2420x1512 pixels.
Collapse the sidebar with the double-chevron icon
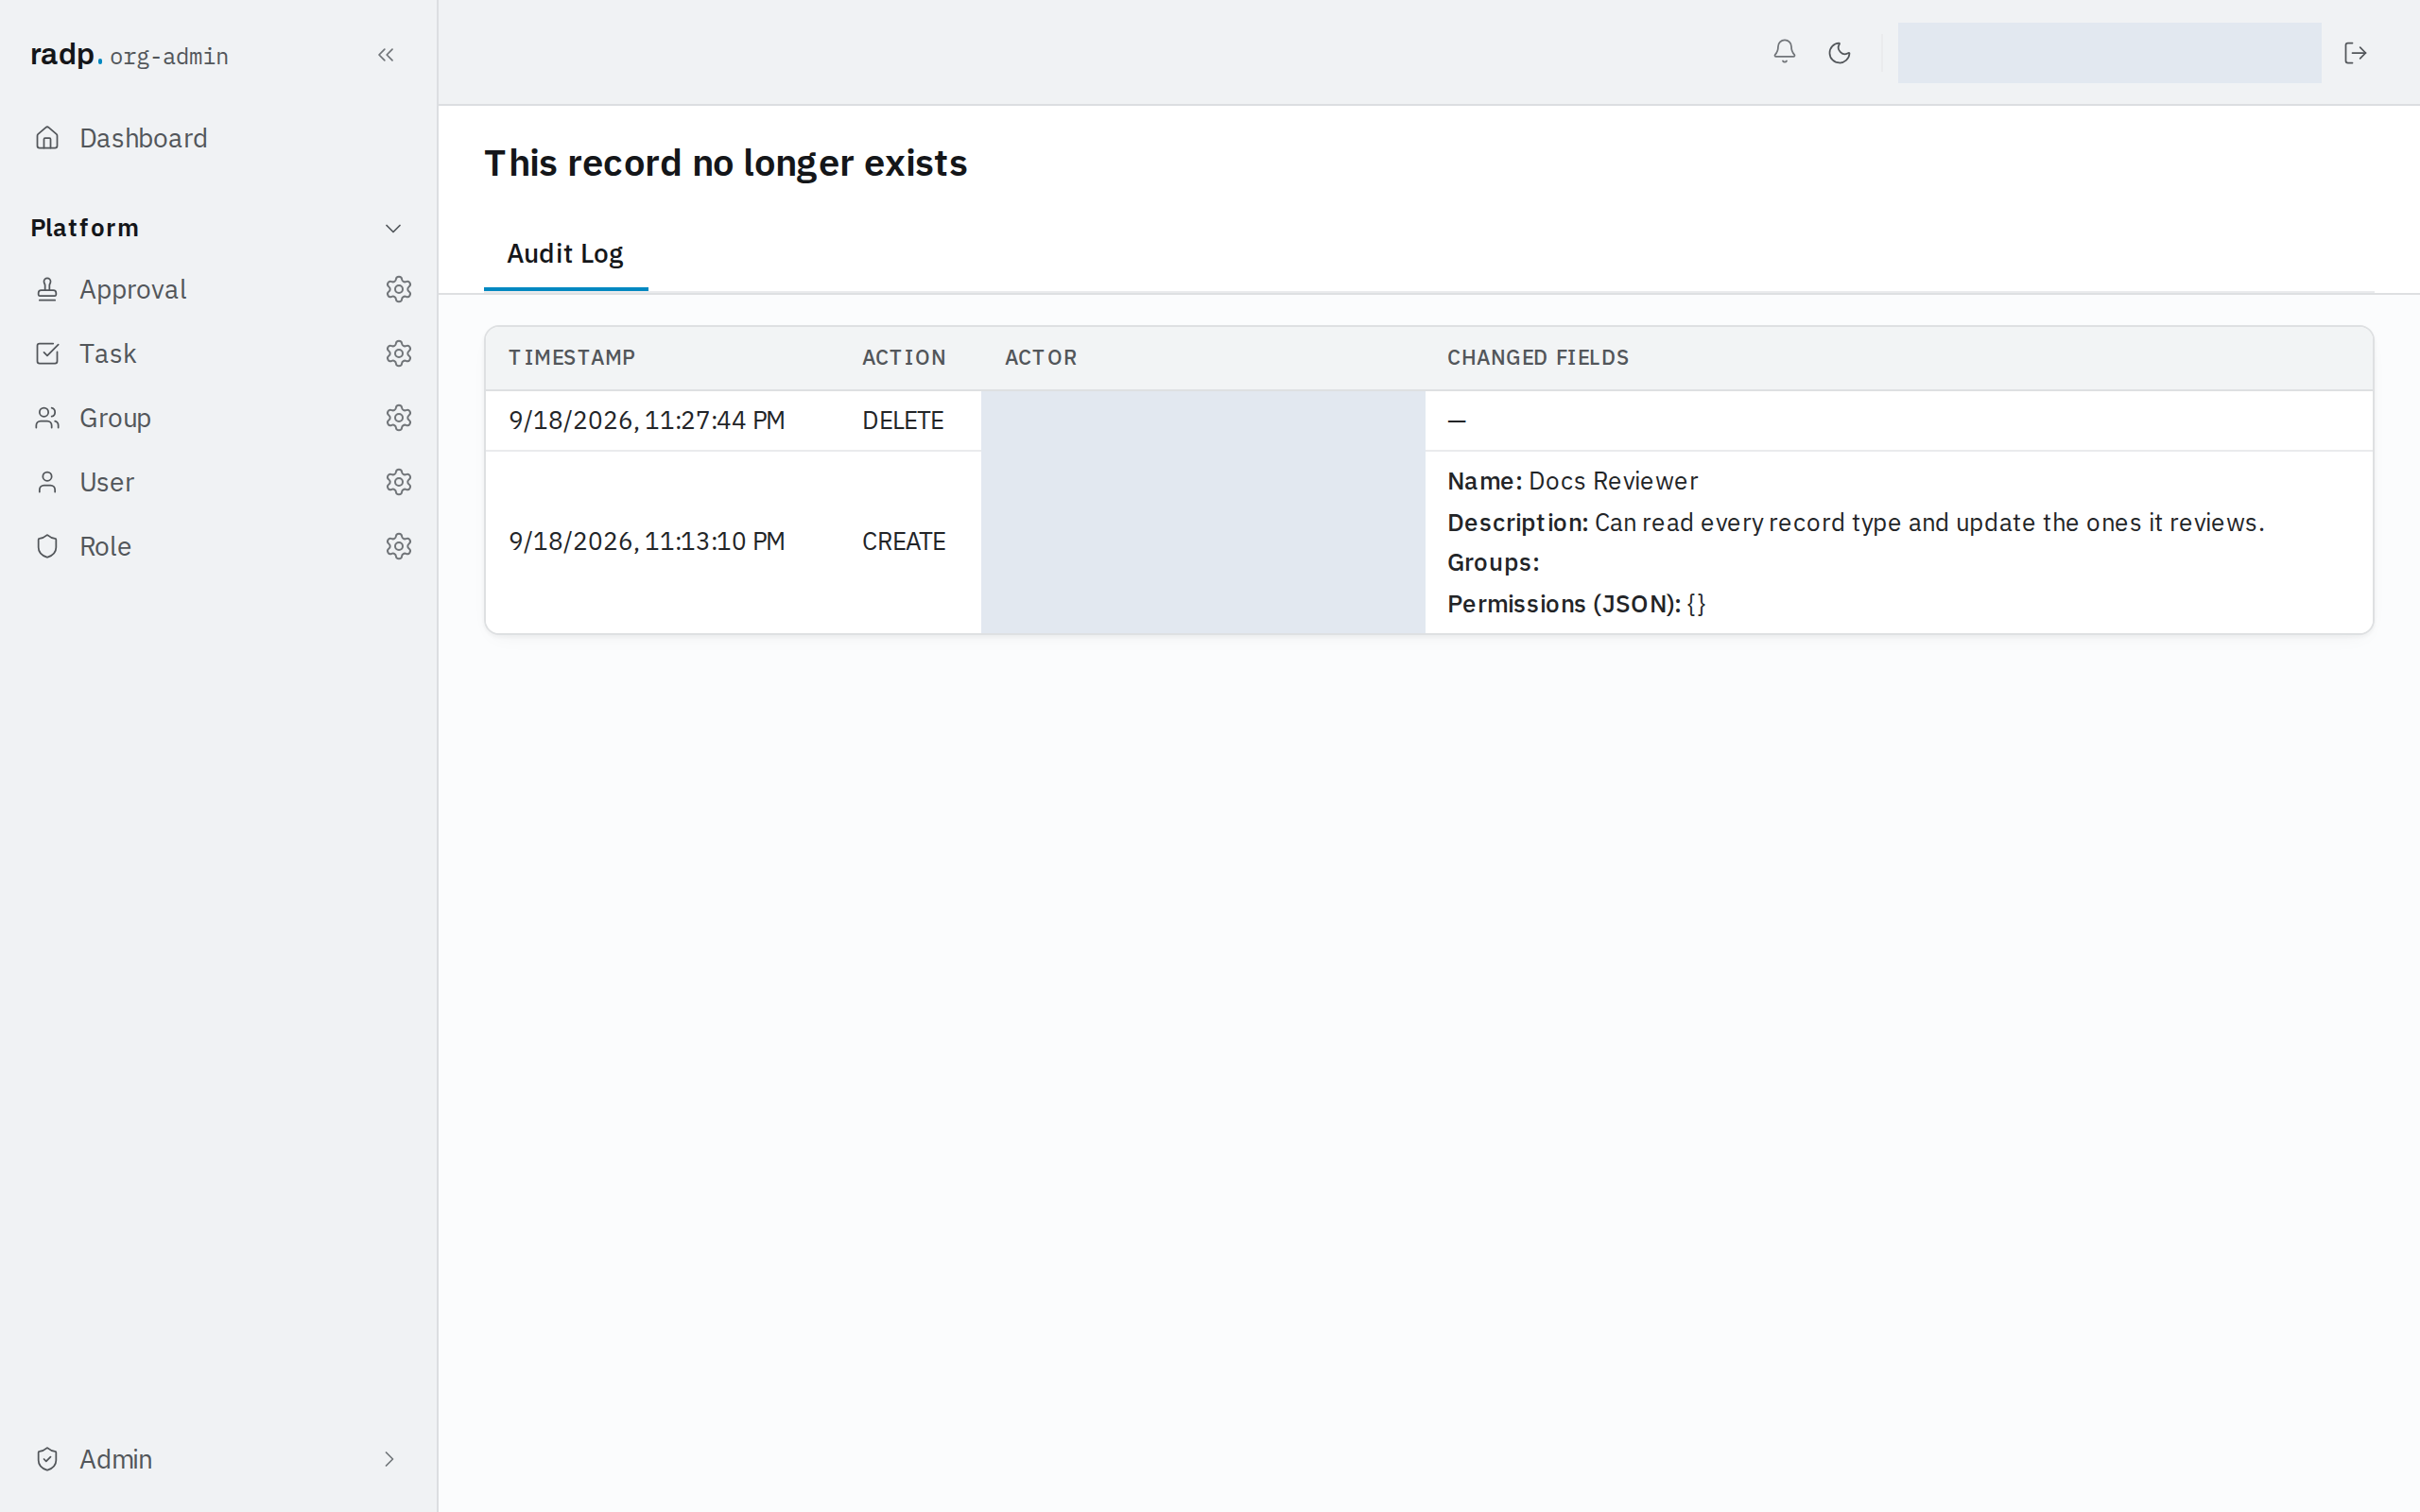[386, 55]
